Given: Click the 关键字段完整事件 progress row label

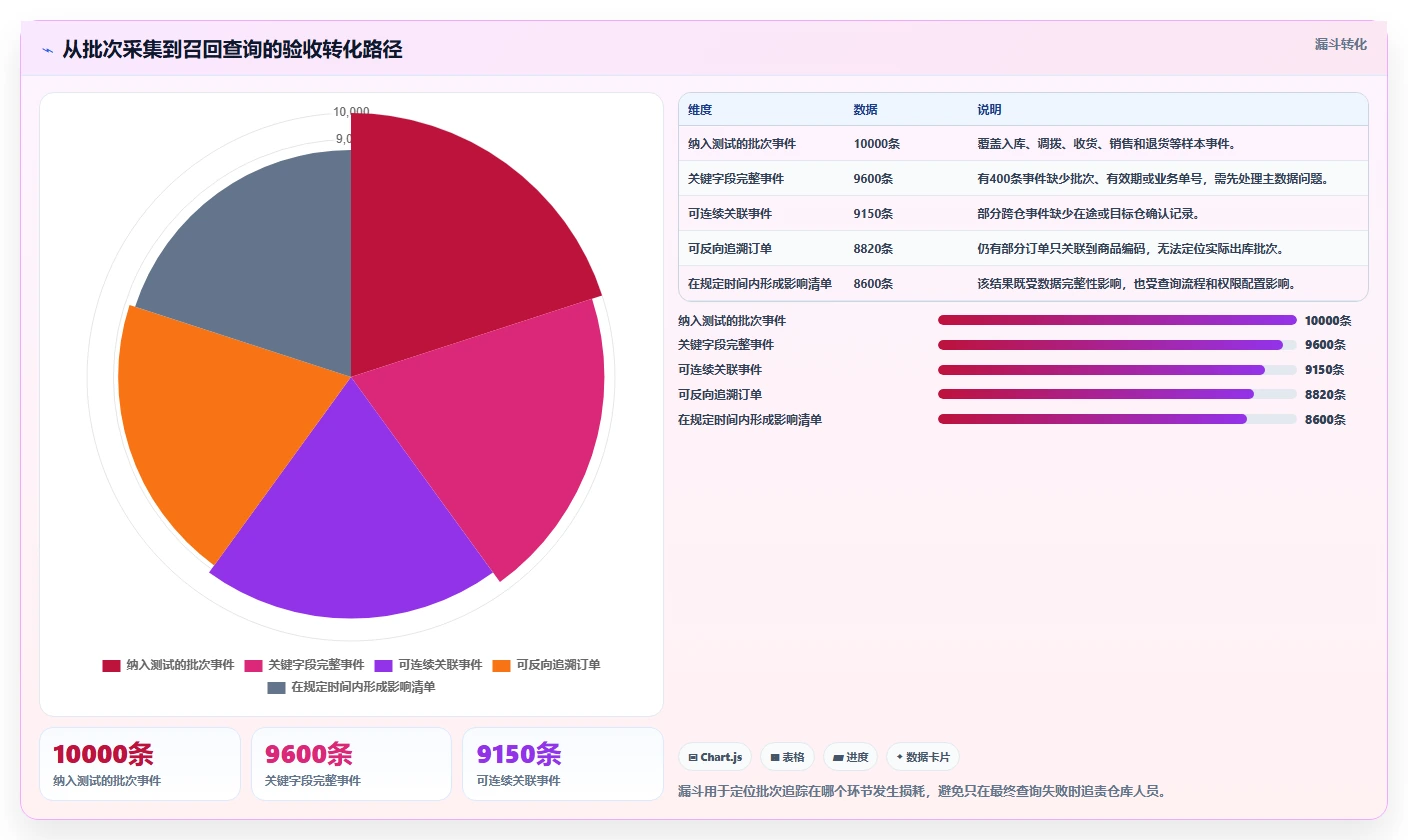Looking at the screenshot, I should (x=726, y=345).
